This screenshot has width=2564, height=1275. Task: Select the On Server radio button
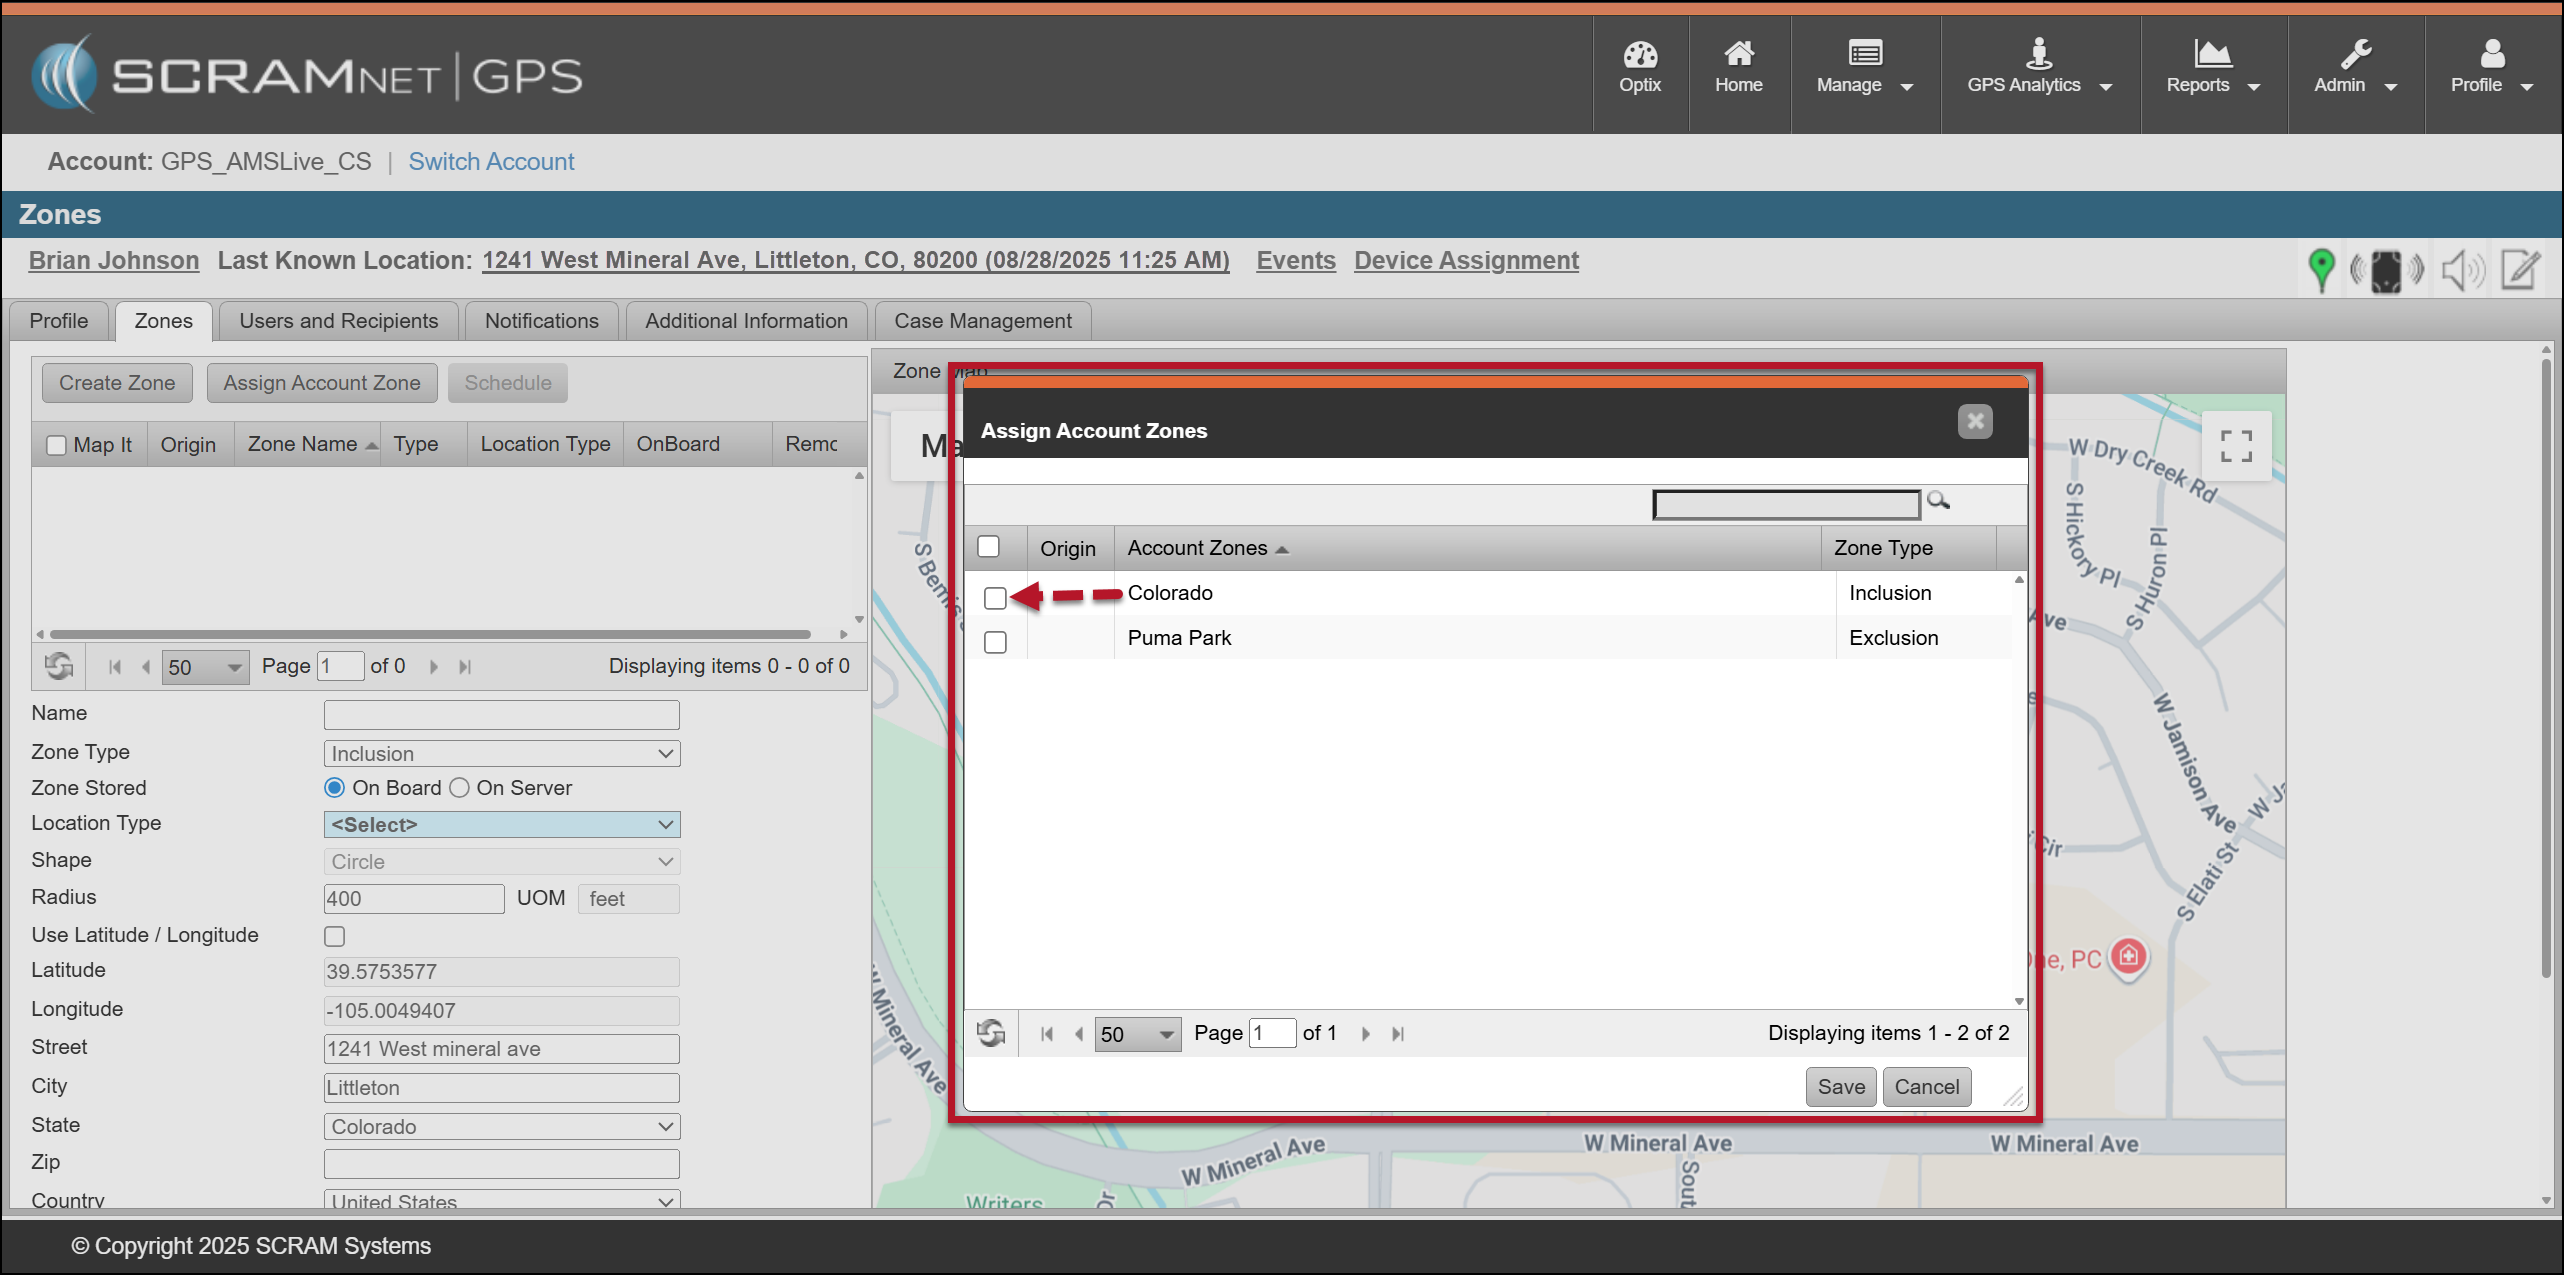pyautogui.click(x=459, y=788)
